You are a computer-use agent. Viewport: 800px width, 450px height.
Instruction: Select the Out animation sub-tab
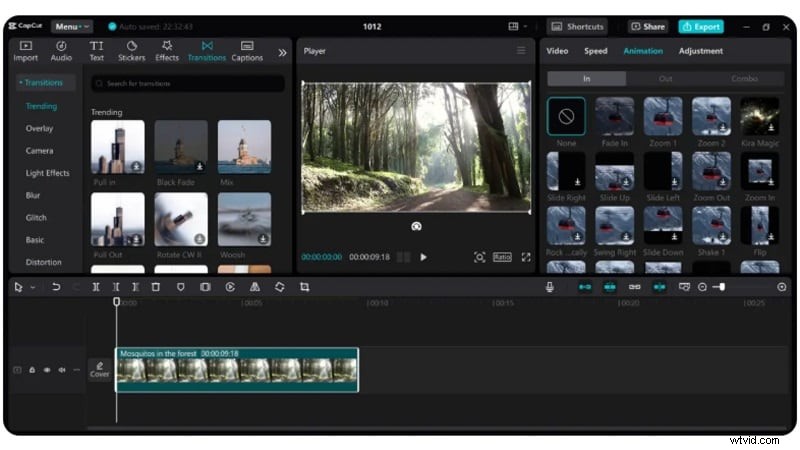click(x=665, y=79)
